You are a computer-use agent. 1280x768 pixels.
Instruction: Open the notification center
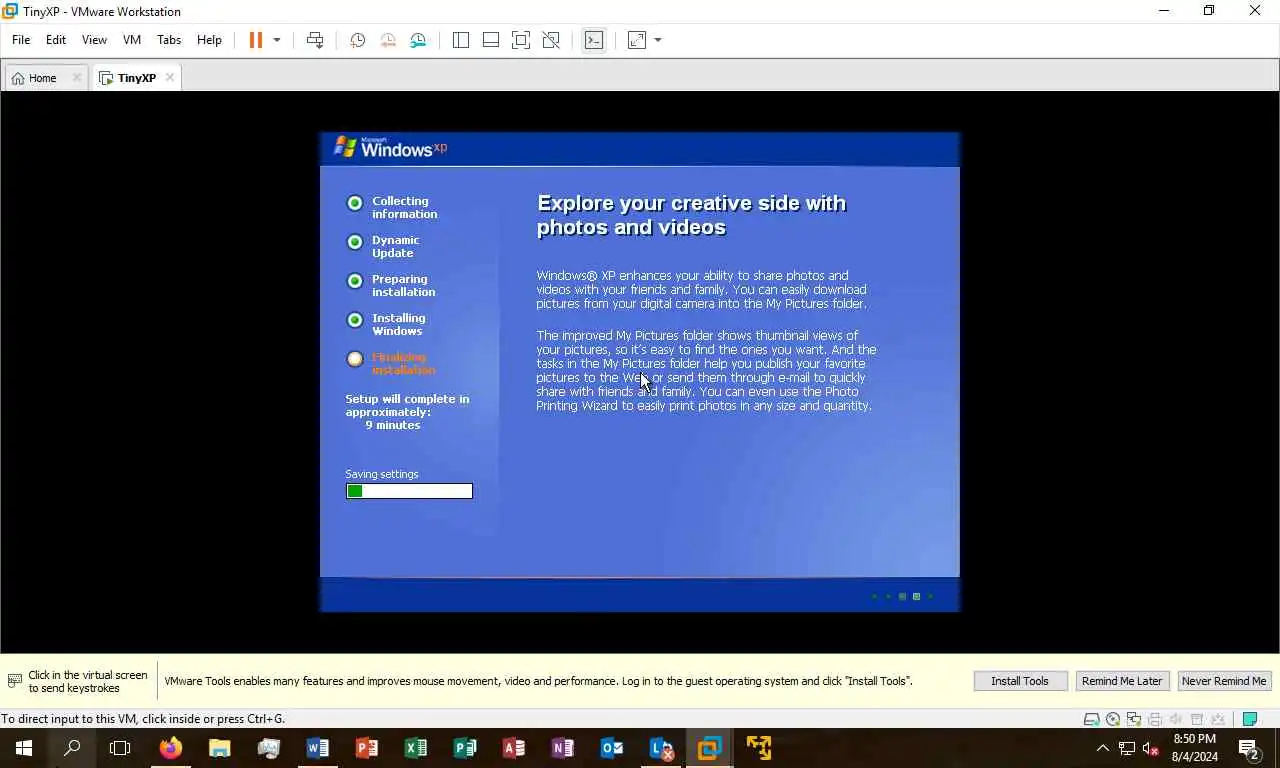click(x=1249, y=748)
